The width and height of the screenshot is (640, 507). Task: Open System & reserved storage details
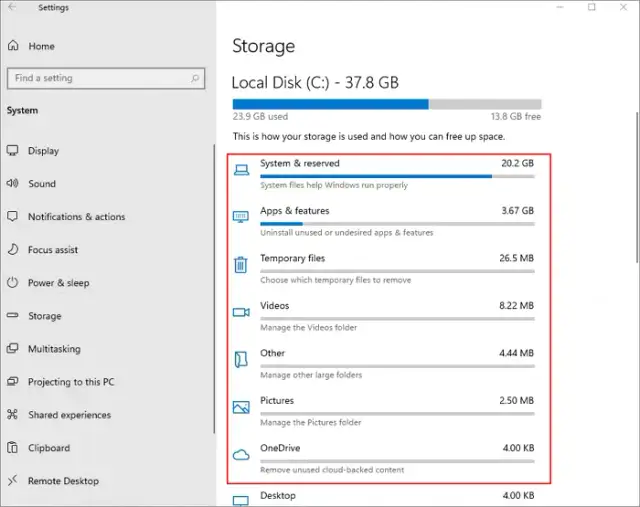click(384, 174)
